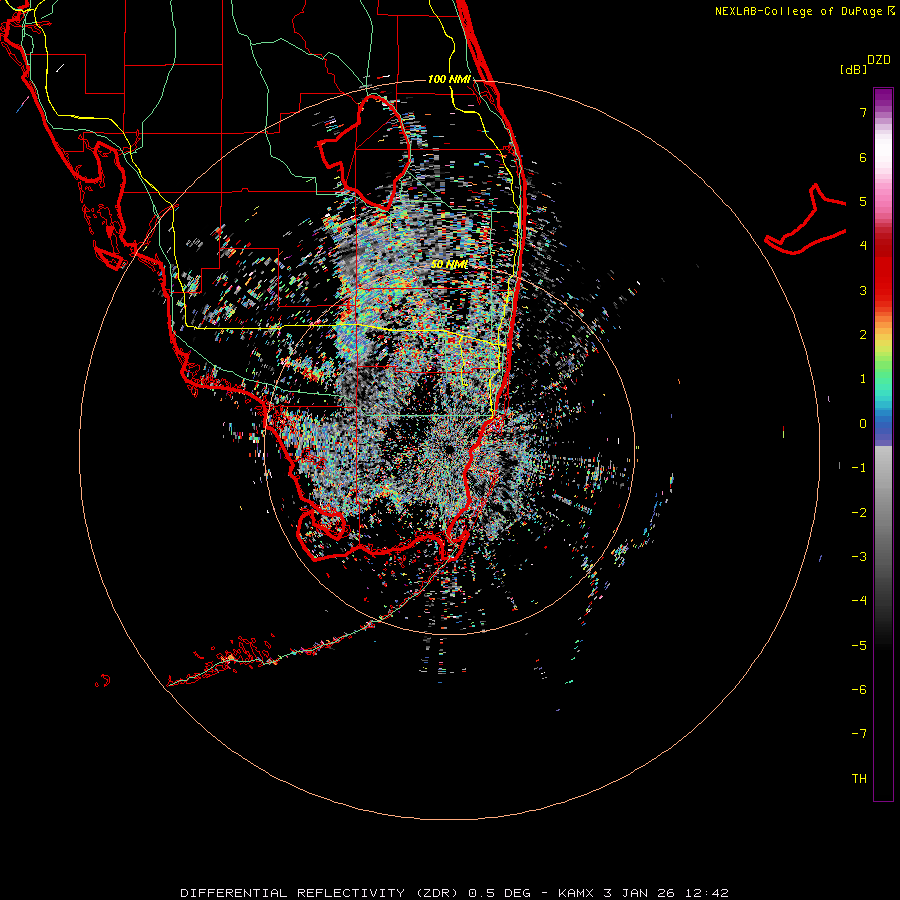
Task: Click the 0 label on the scale
Action: [x=863, y=424]
